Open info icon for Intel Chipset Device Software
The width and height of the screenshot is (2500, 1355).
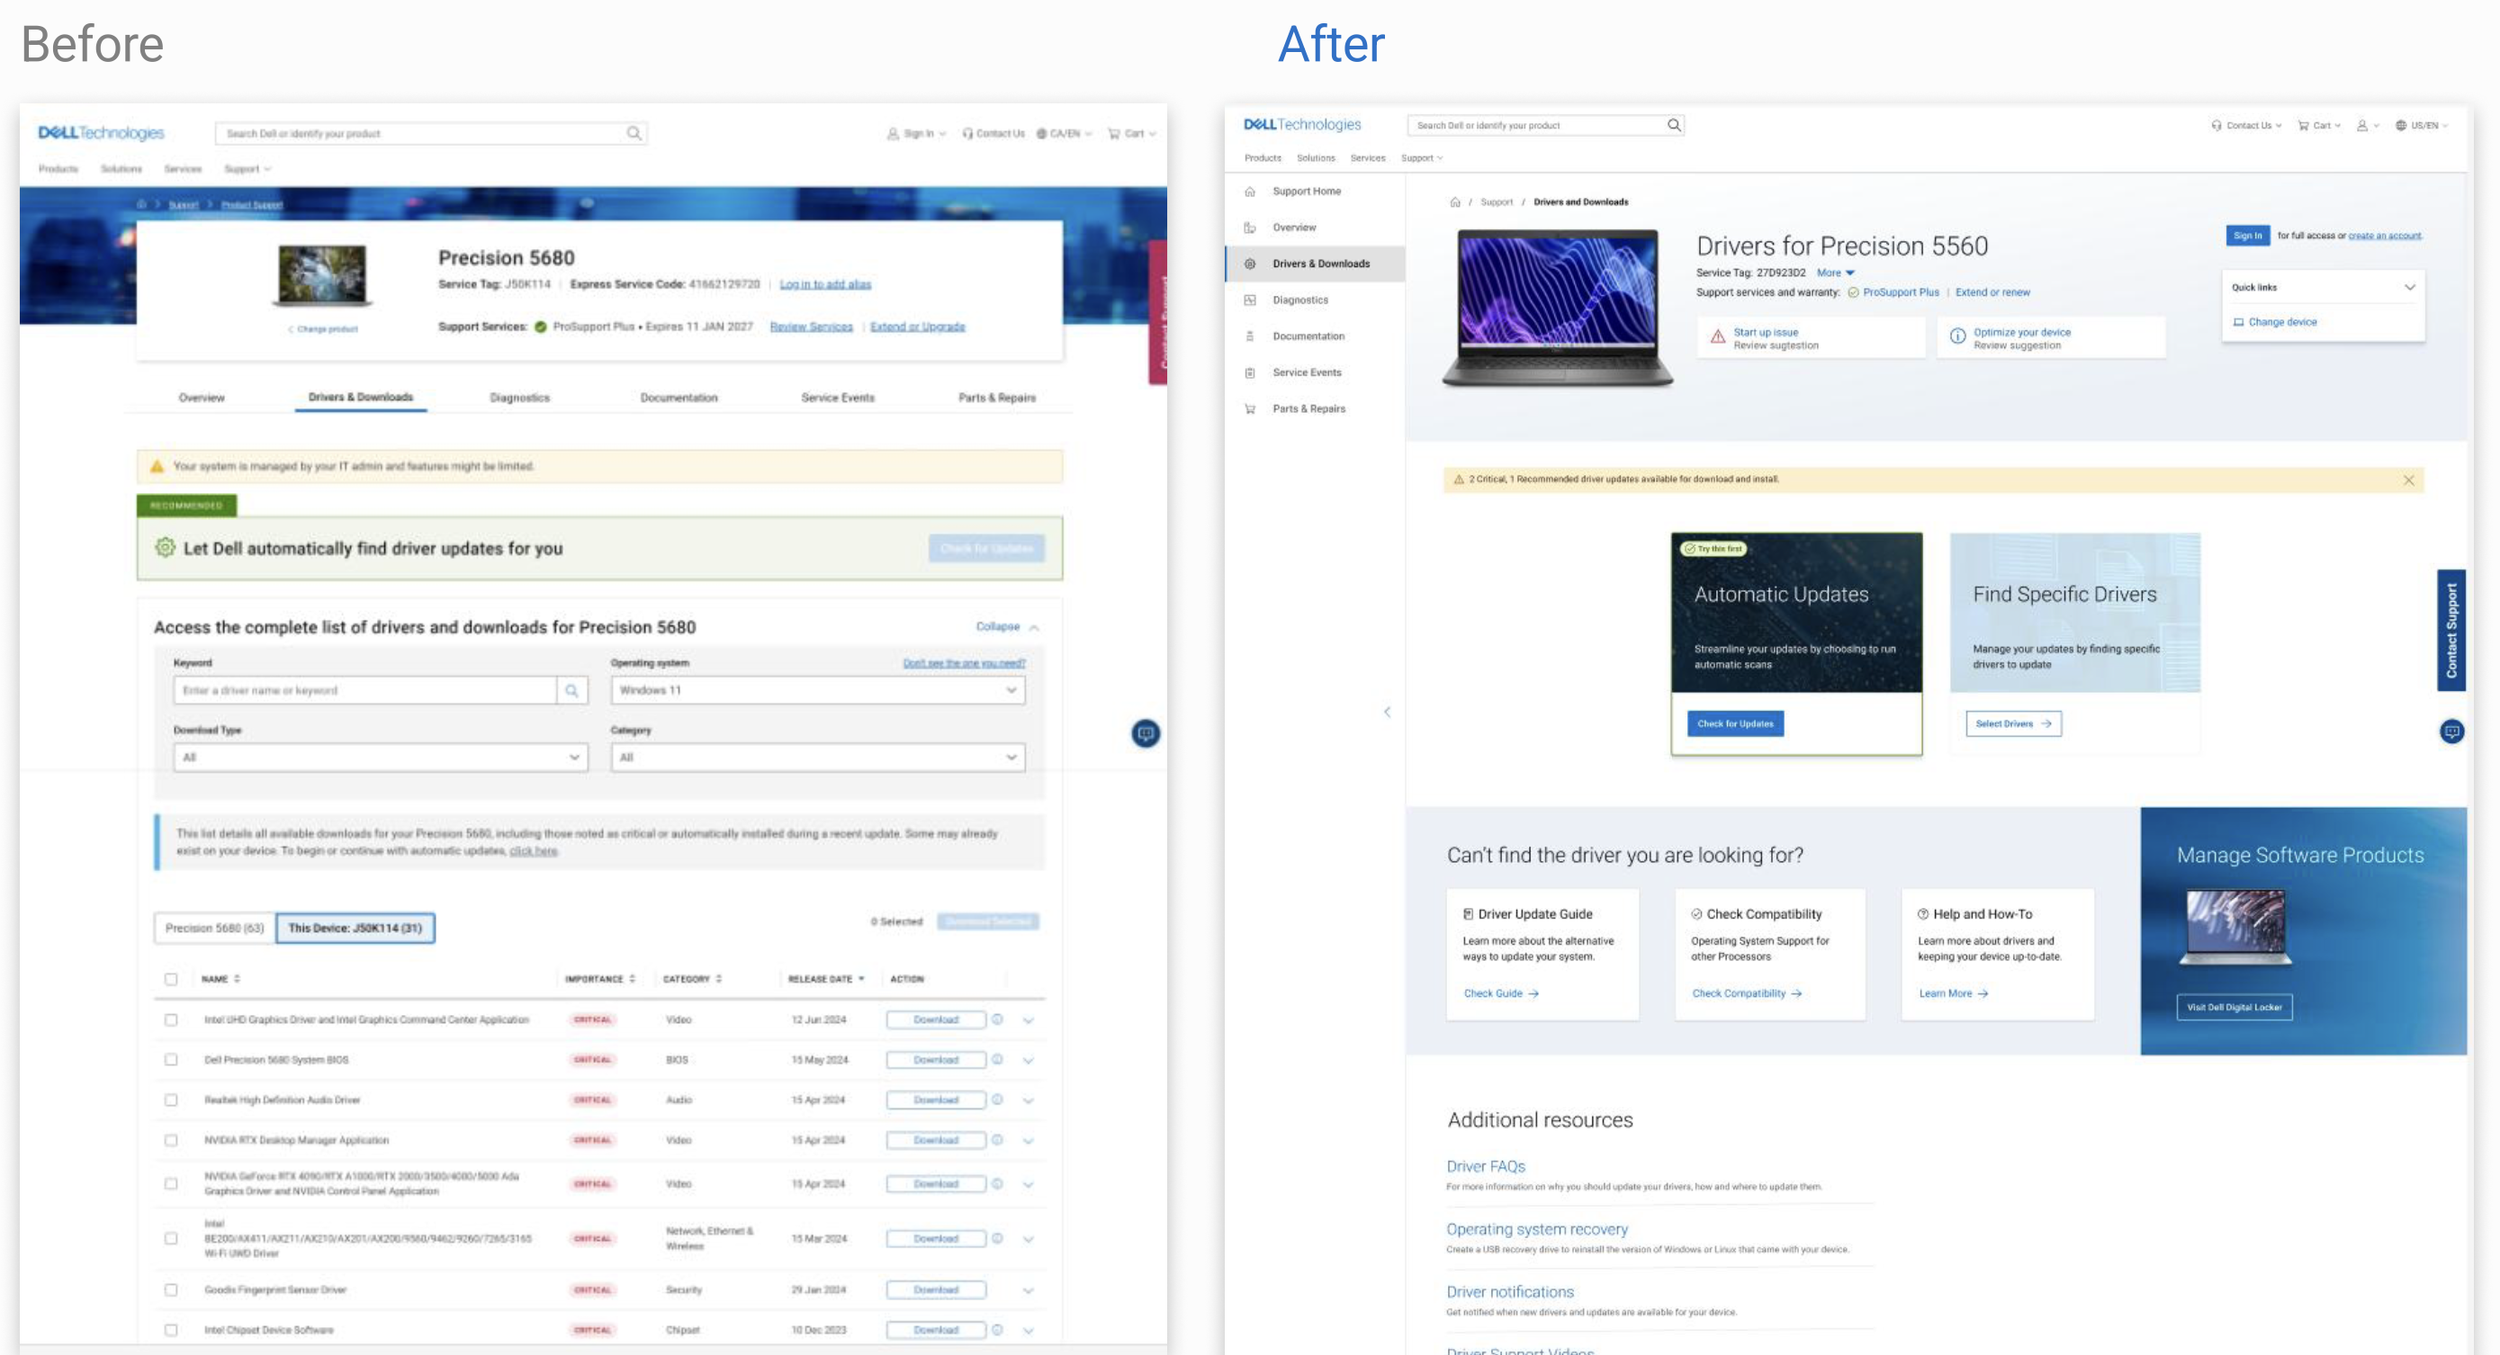[x=997, y=1329]
